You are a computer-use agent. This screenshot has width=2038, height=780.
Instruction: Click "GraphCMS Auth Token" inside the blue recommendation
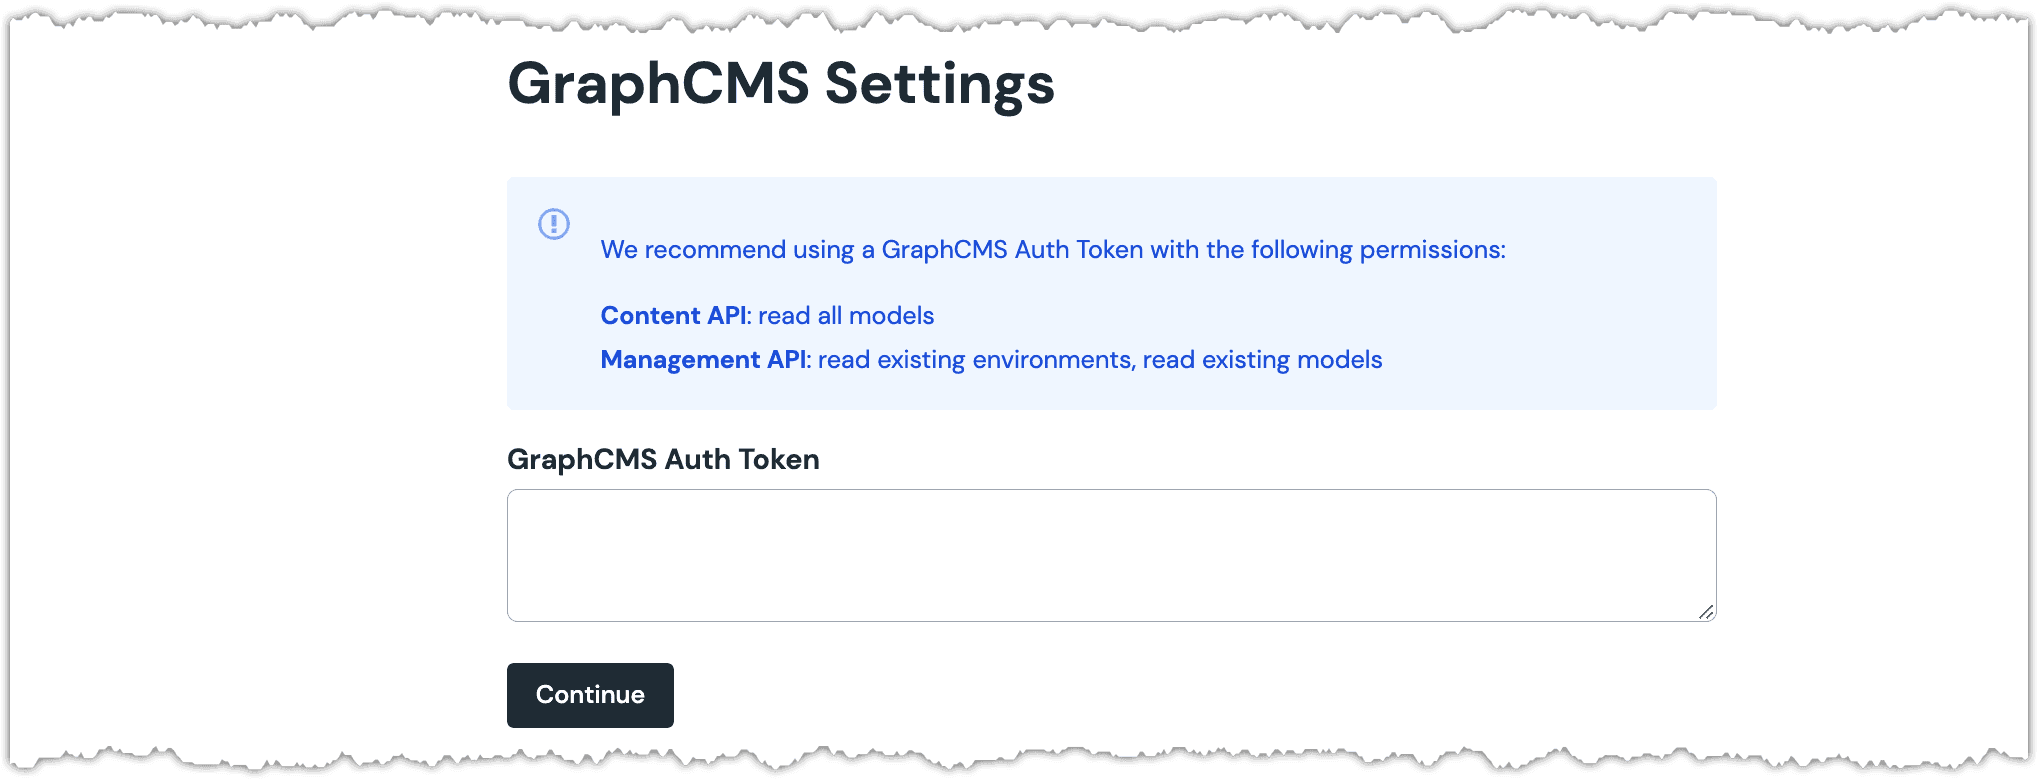[1012, 250]
